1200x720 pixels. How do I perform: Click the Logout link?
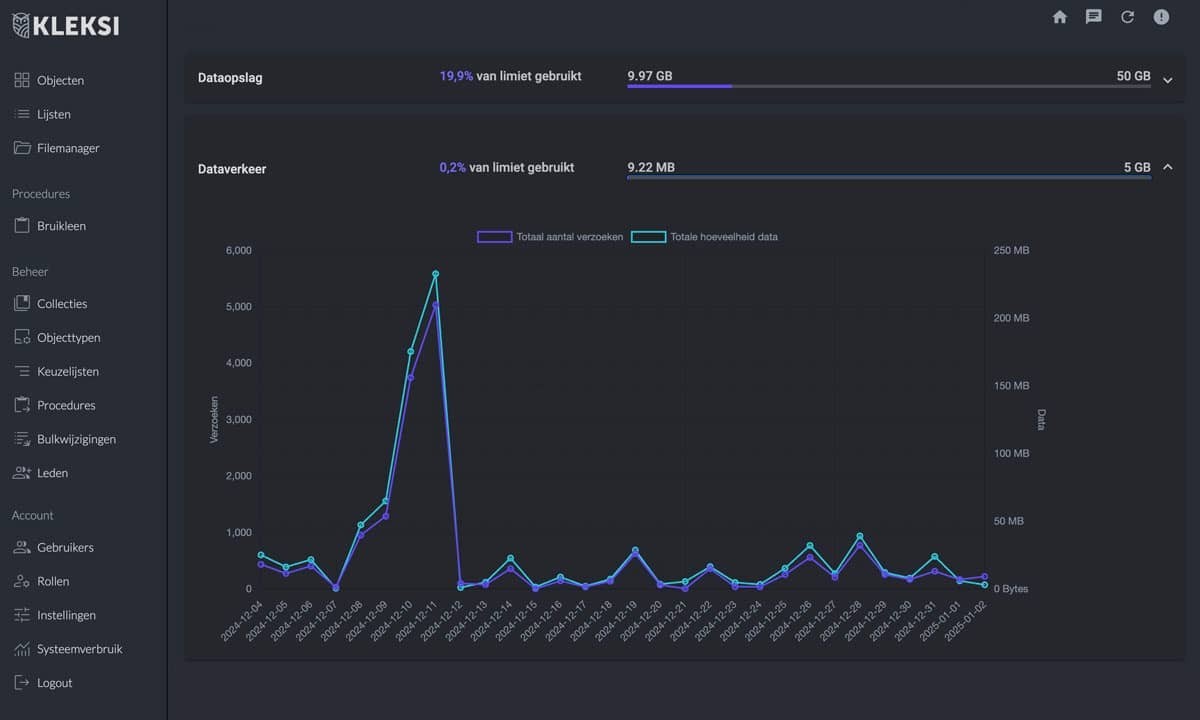(54, 683)
